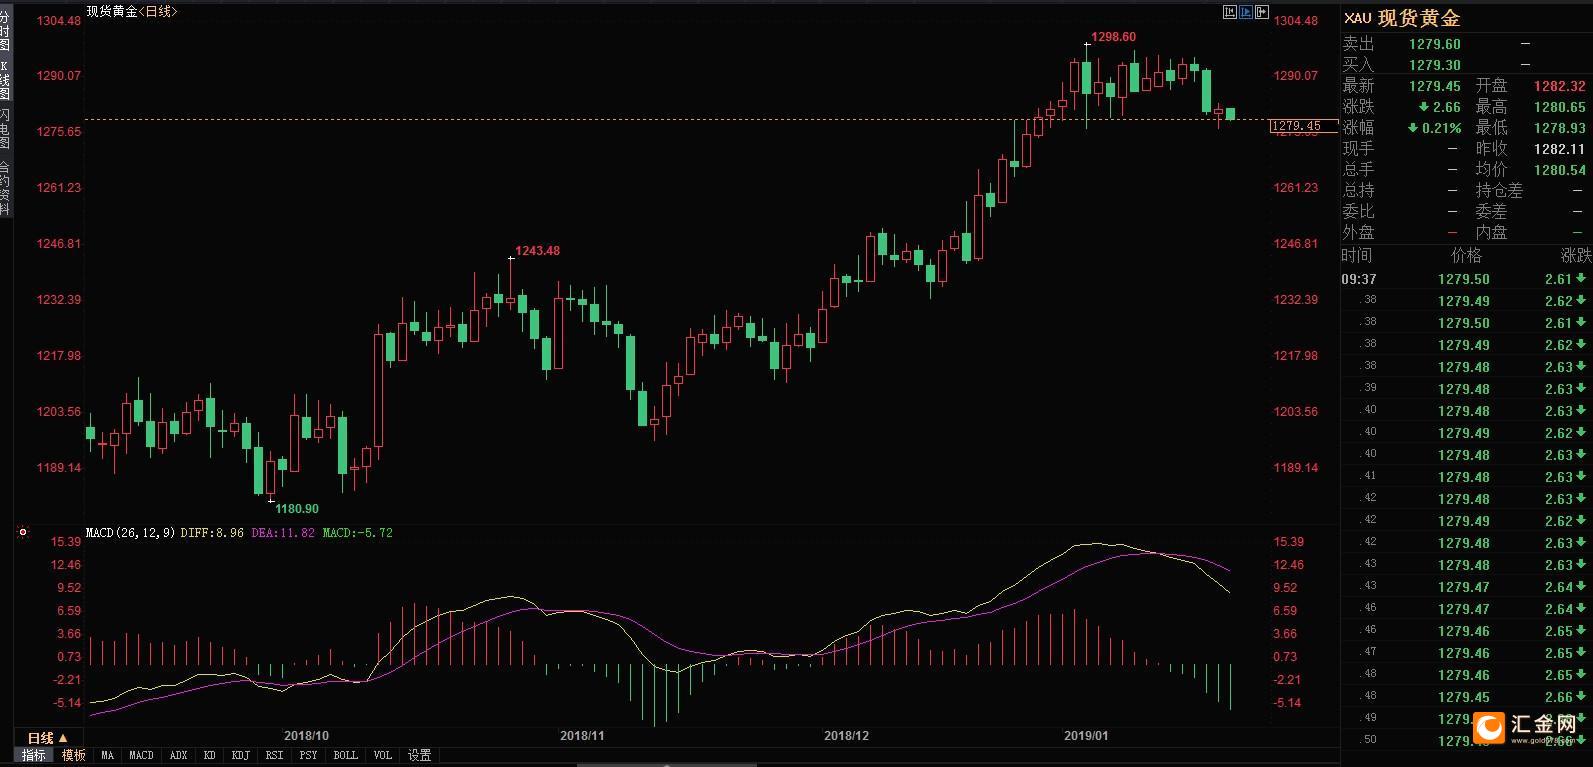Click the 09:37 tick row
The height and width of the screenshot is (767, 1593).
point(1466,279)
